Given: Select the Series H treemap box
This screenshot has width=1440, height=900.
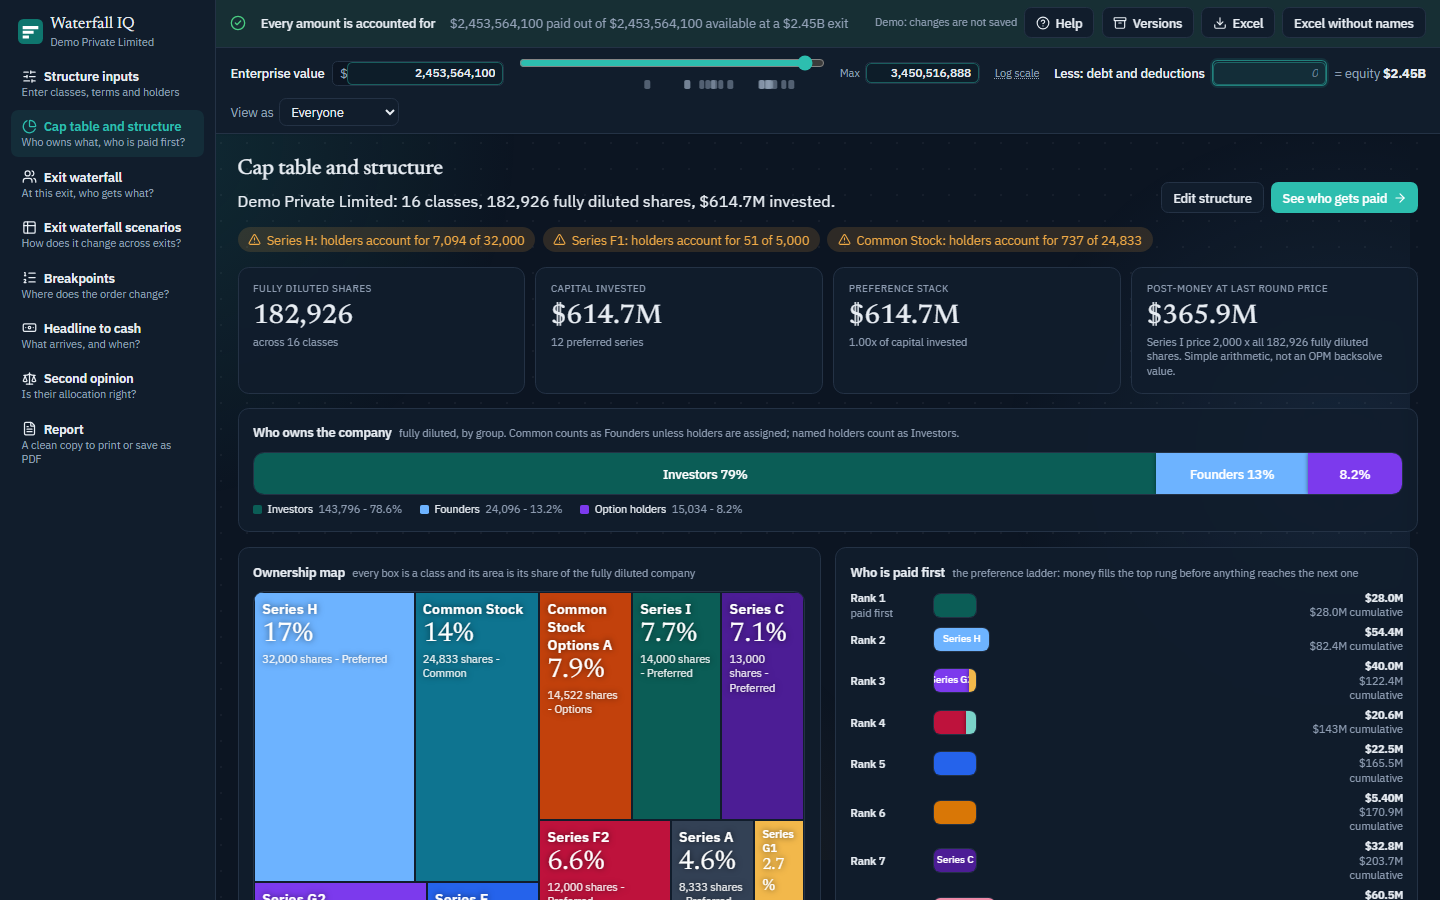Looking at the screenshot, I should click(334, 737).
